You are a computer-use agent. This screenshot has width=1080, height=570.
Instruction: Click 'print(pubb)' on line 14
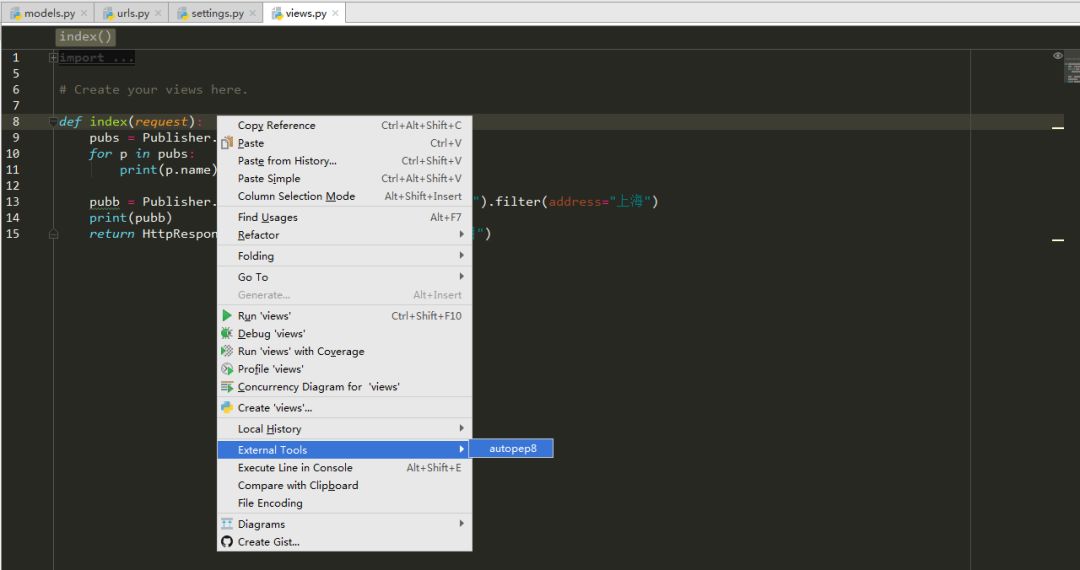[x=130, y=218]
